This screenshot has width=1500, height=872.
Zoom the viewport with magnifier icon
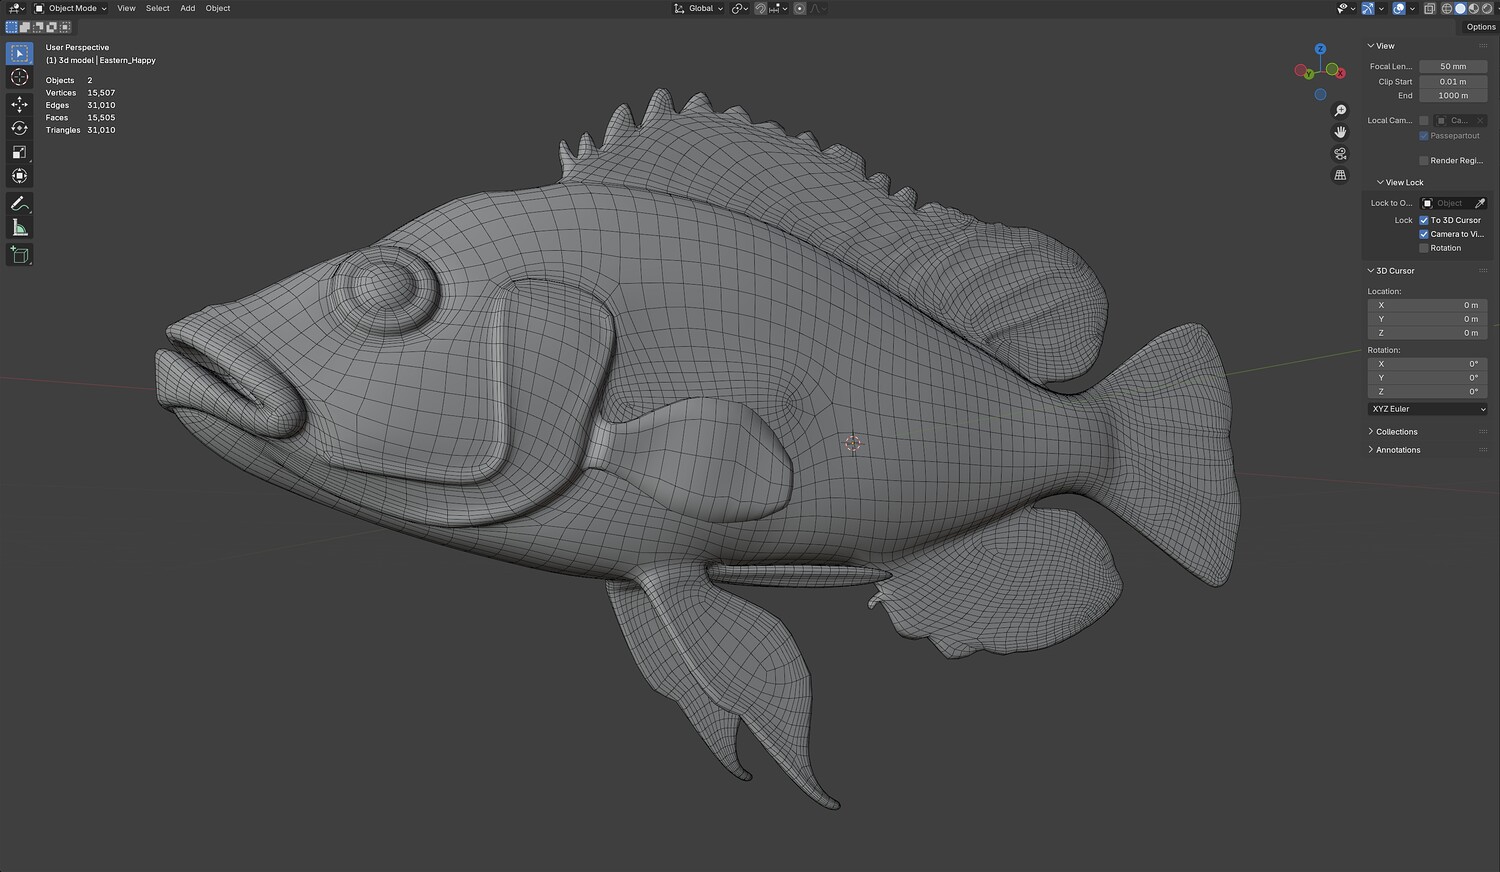(x=1340, y=111)
